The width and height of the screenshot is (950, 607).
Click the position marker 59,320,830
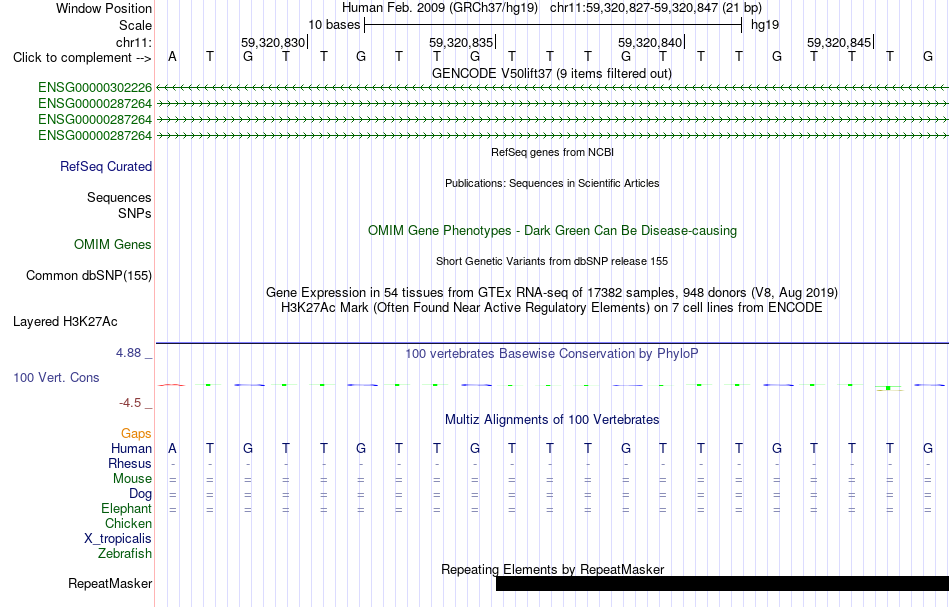(x=273, y=42)
